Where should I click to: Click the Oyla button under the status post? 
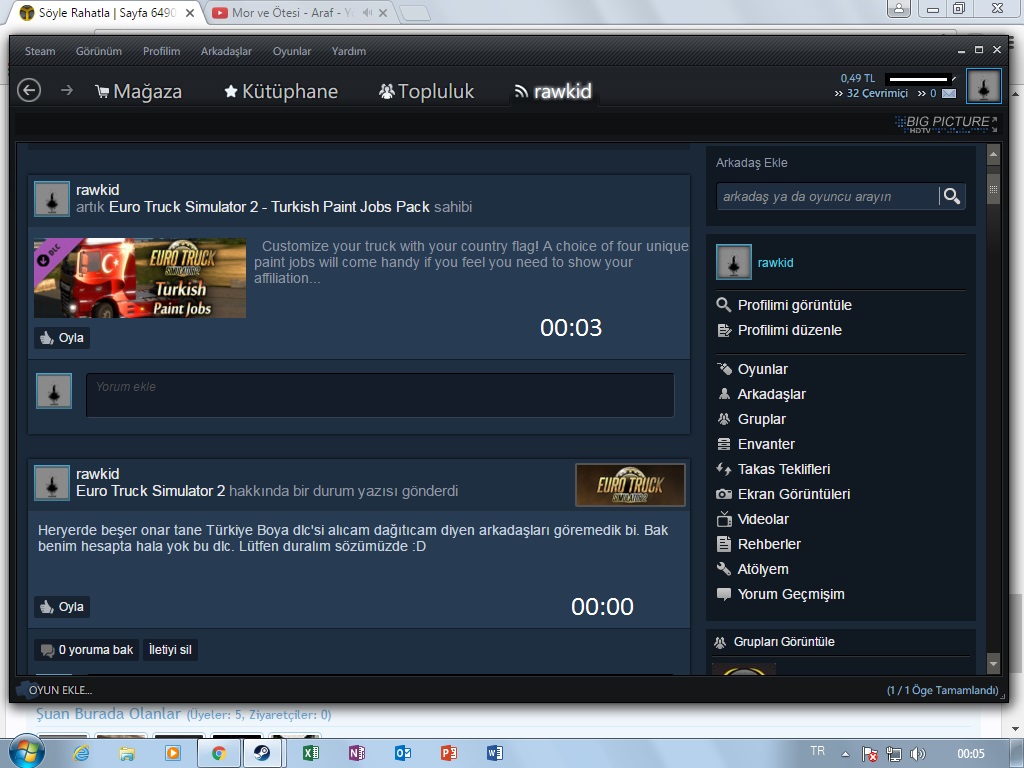click(x=62, y=607)
